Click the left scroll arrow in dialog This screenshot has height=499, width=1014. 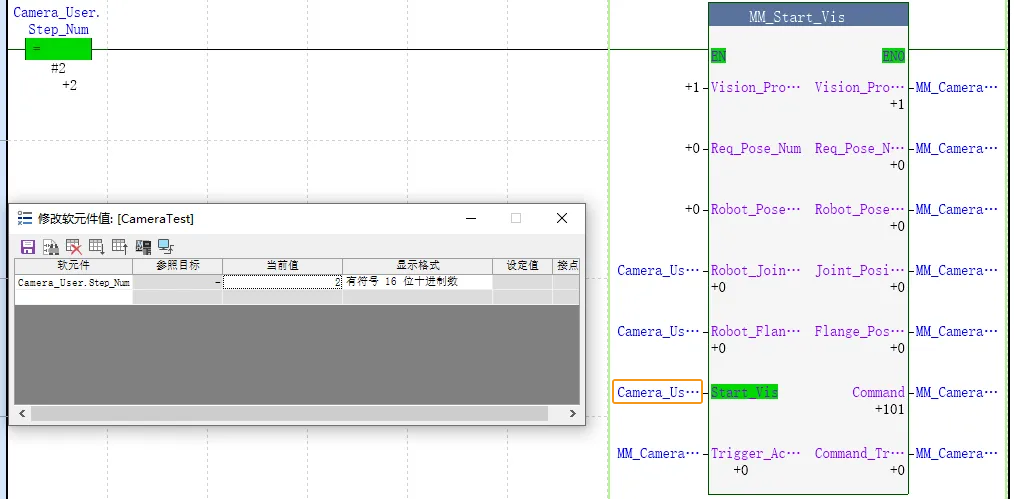click(x=23, y=414)
